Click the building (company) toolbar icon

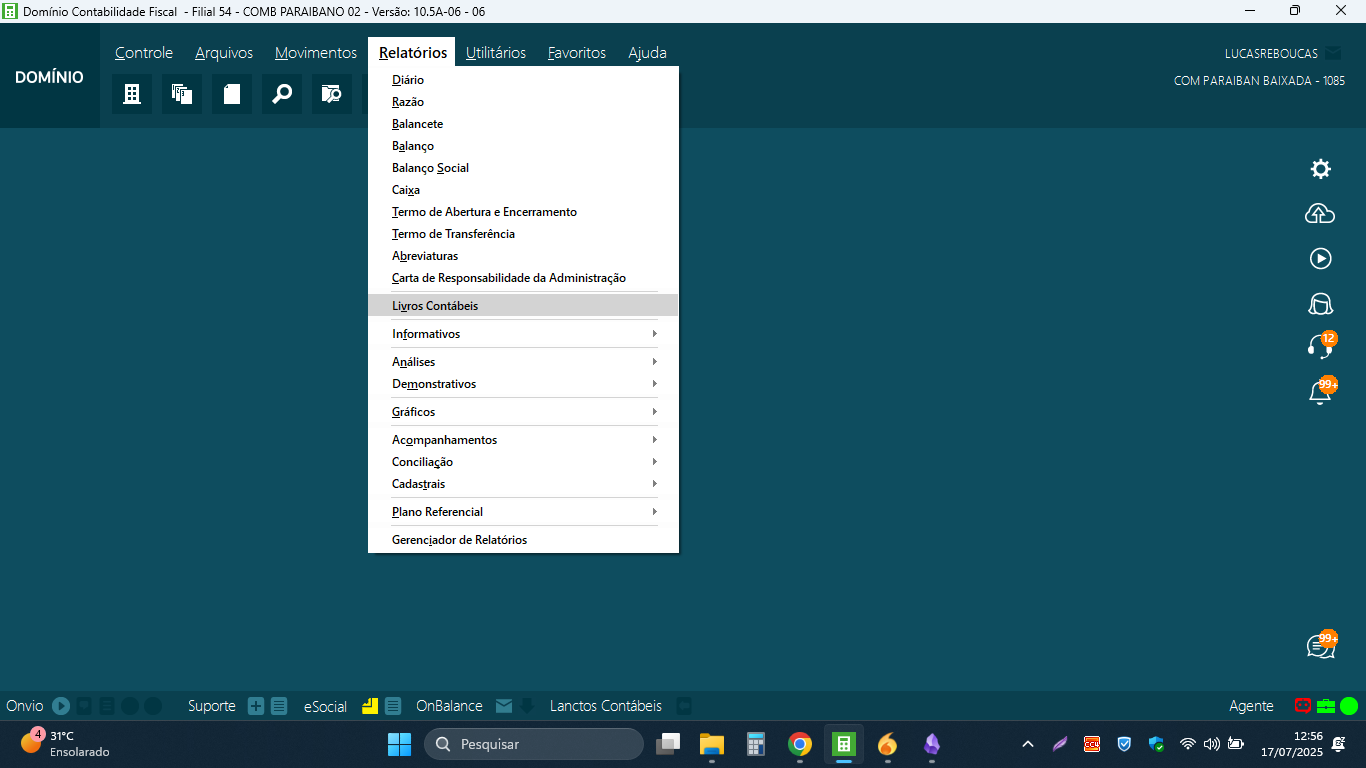click(x=132, y=94)
